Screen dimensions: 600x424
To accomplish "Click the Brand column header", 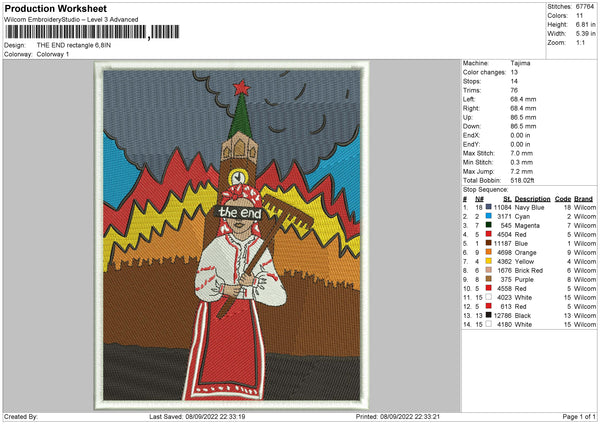I will click(x=585, y=197).
